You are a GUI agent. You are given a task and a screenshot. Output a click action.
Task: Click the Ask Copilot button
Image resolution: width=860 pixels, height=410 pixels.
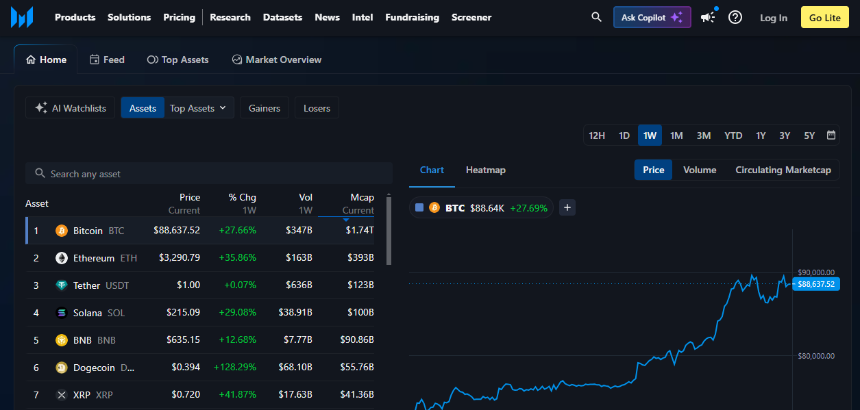(x=652, y=18)
